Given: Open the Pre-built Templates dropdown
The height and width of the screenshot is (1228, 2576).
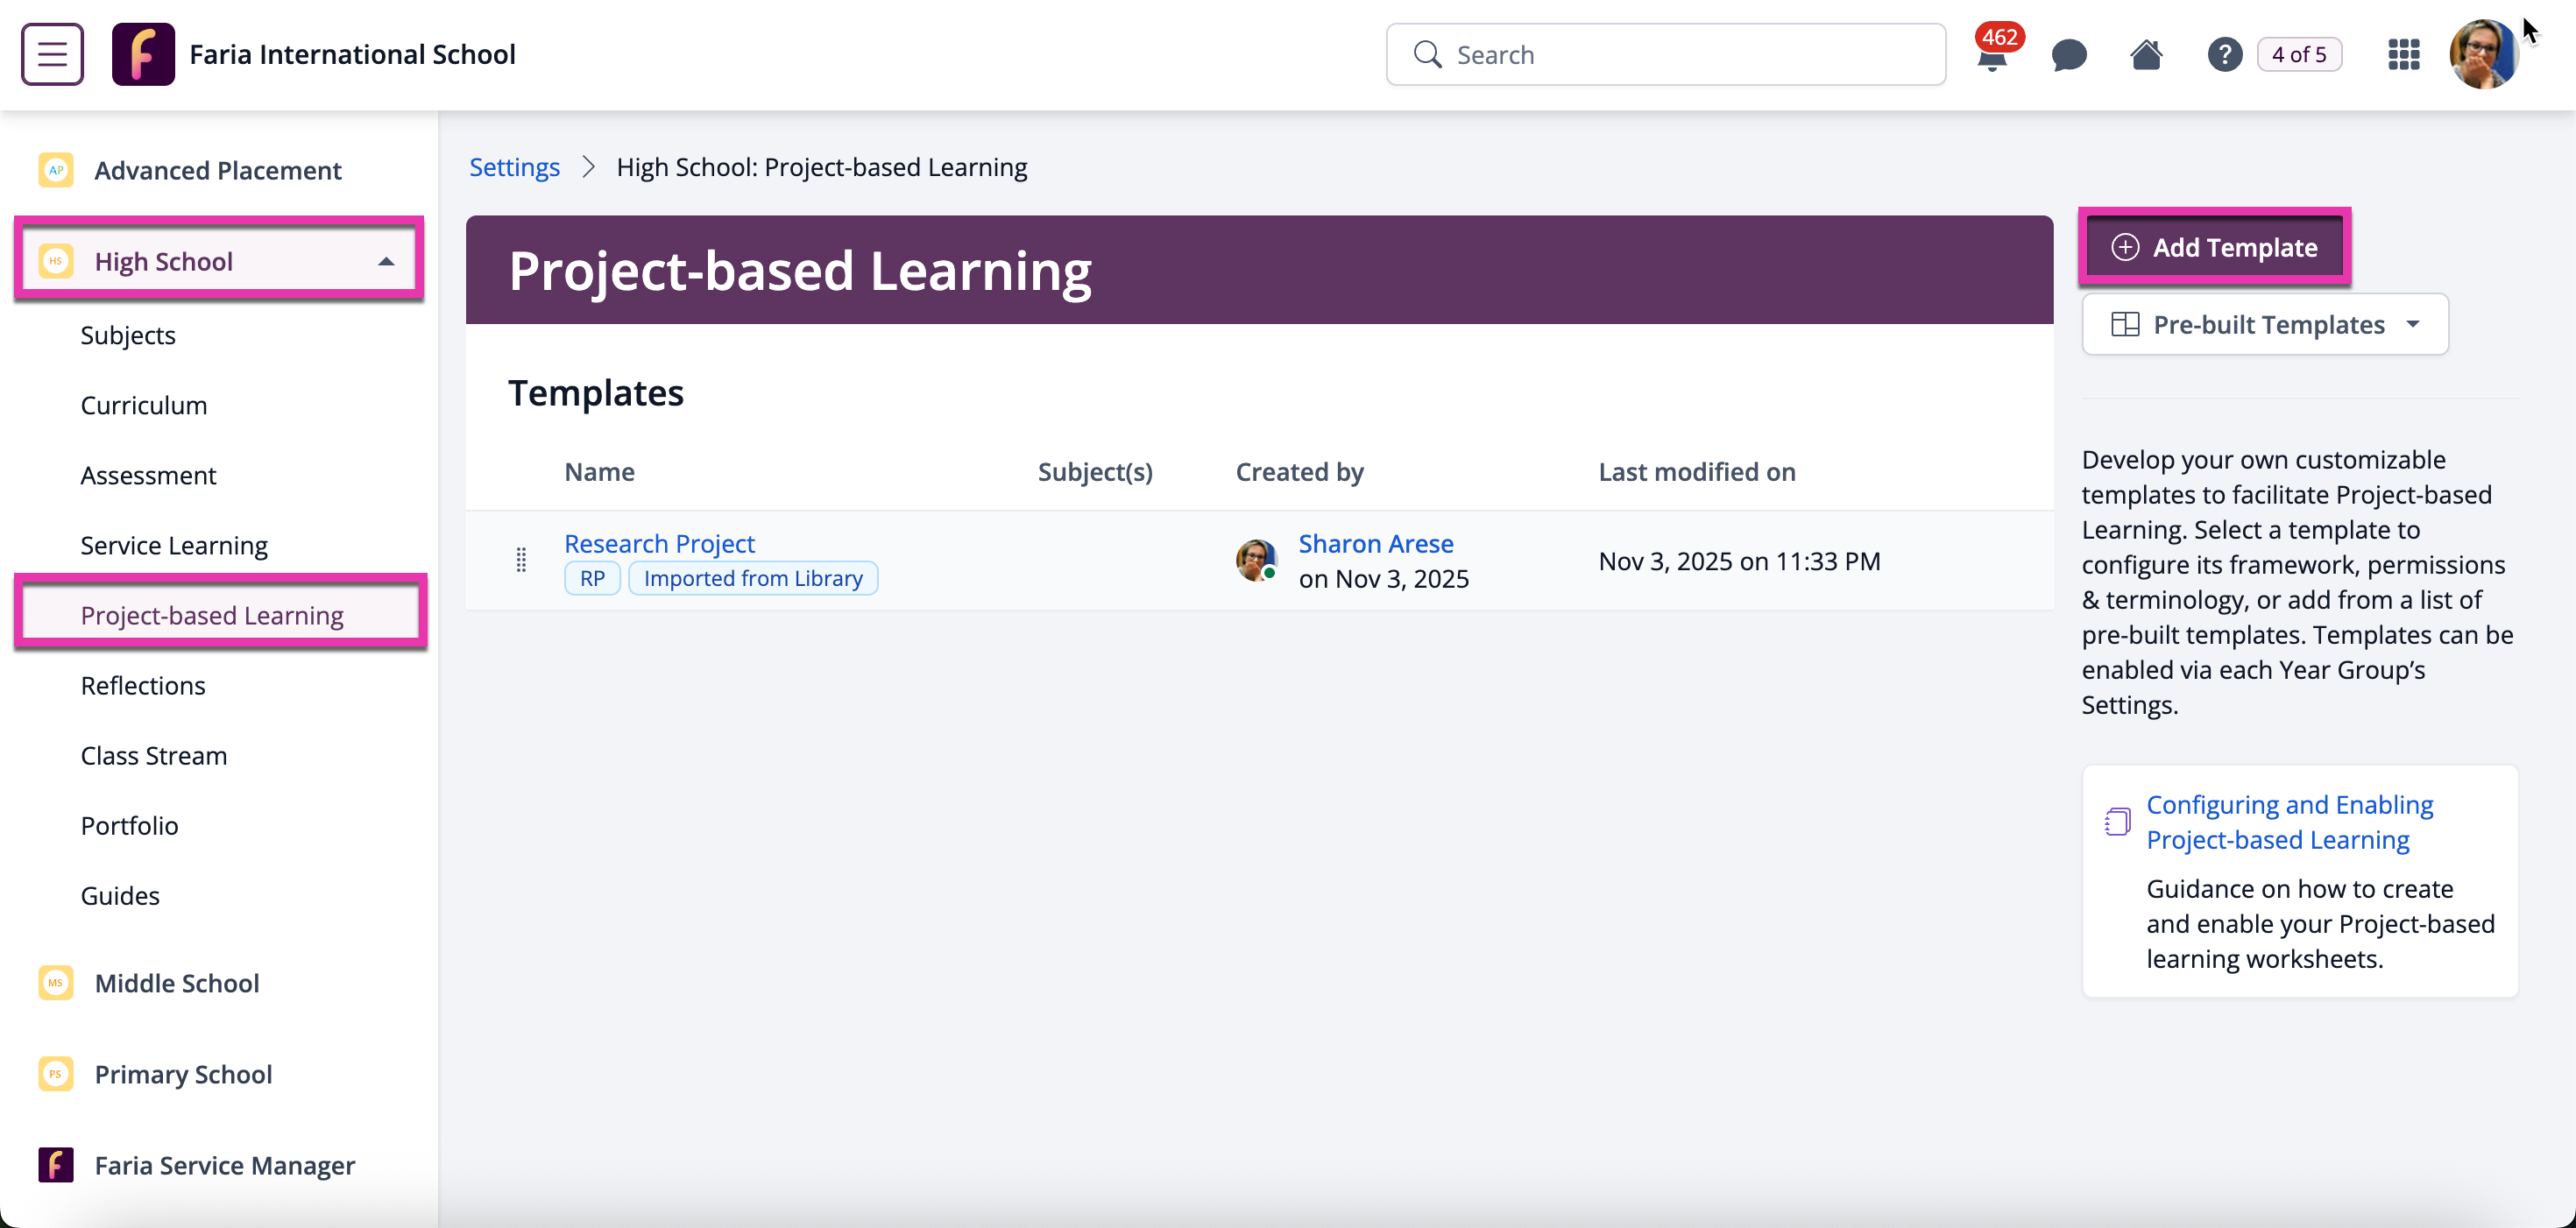Looking at the screenshot, I should (2265, 324).
